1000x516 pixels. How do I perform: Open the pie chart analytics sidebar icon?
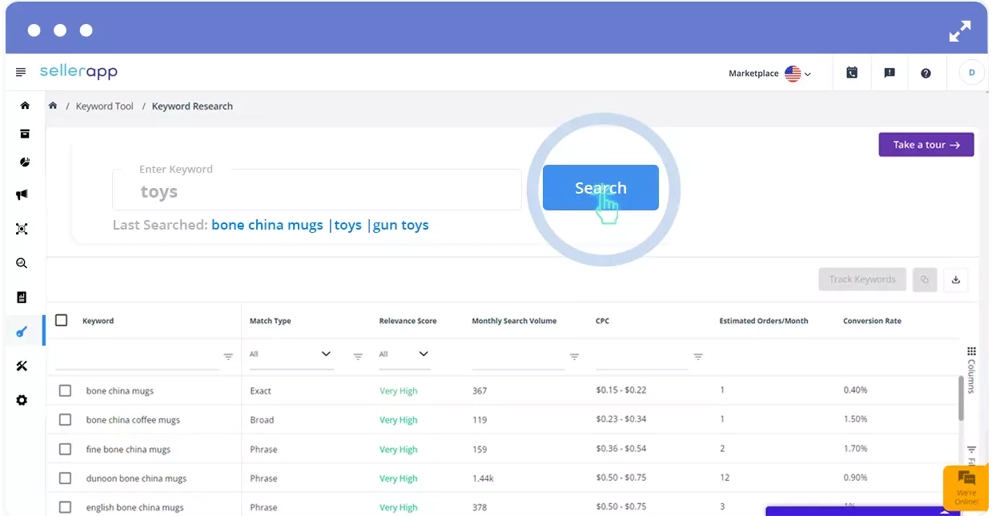coord(24,162)
